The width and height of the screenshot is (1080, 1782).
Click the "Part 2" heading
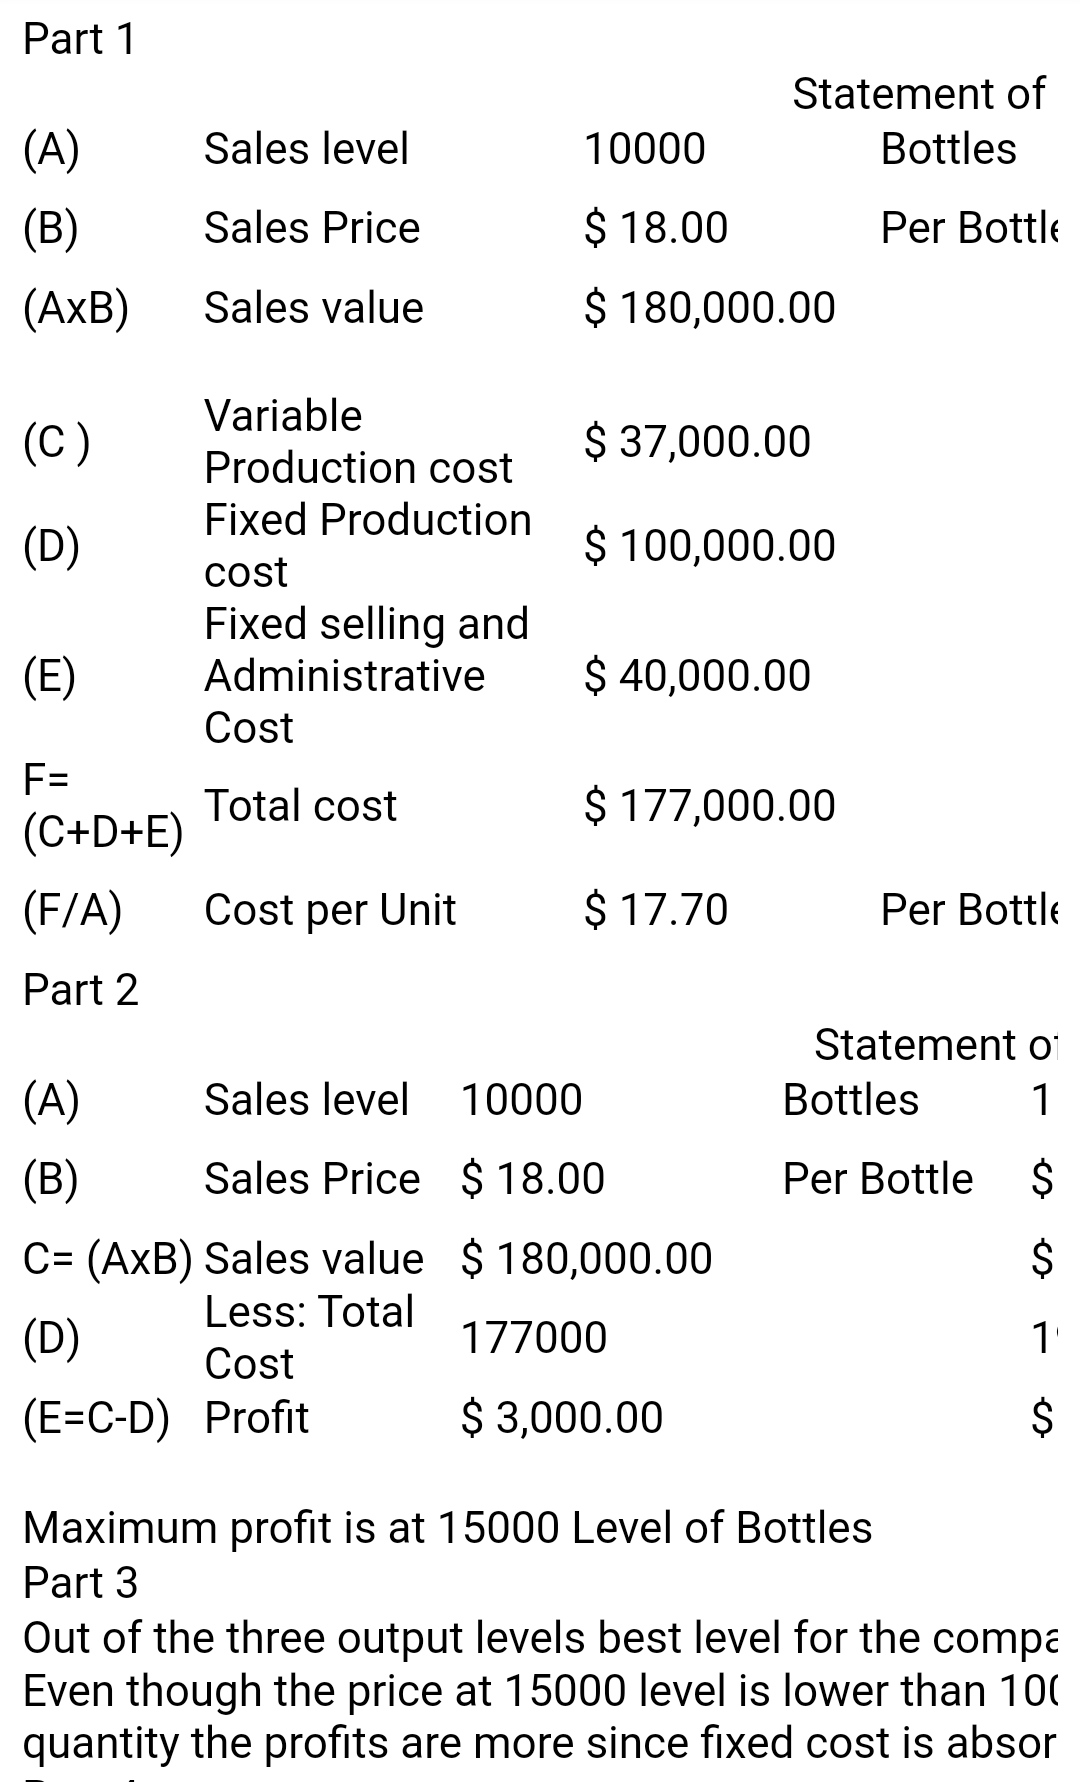(80, 989)
